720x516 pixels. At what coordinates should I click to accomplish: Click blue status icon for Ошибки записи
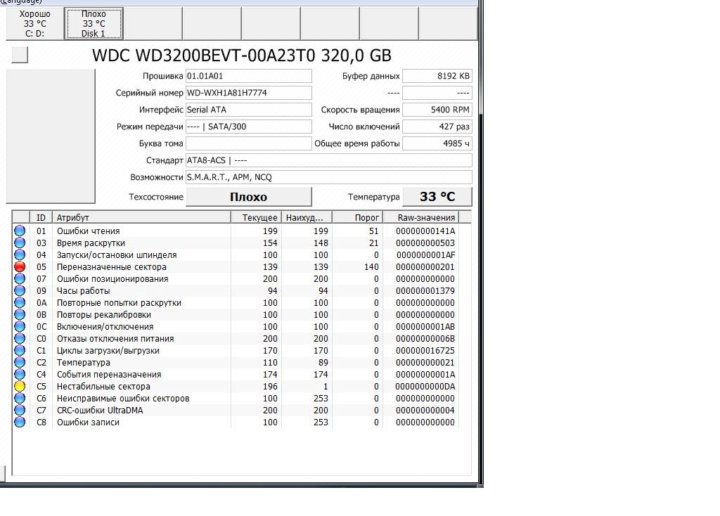19,422
